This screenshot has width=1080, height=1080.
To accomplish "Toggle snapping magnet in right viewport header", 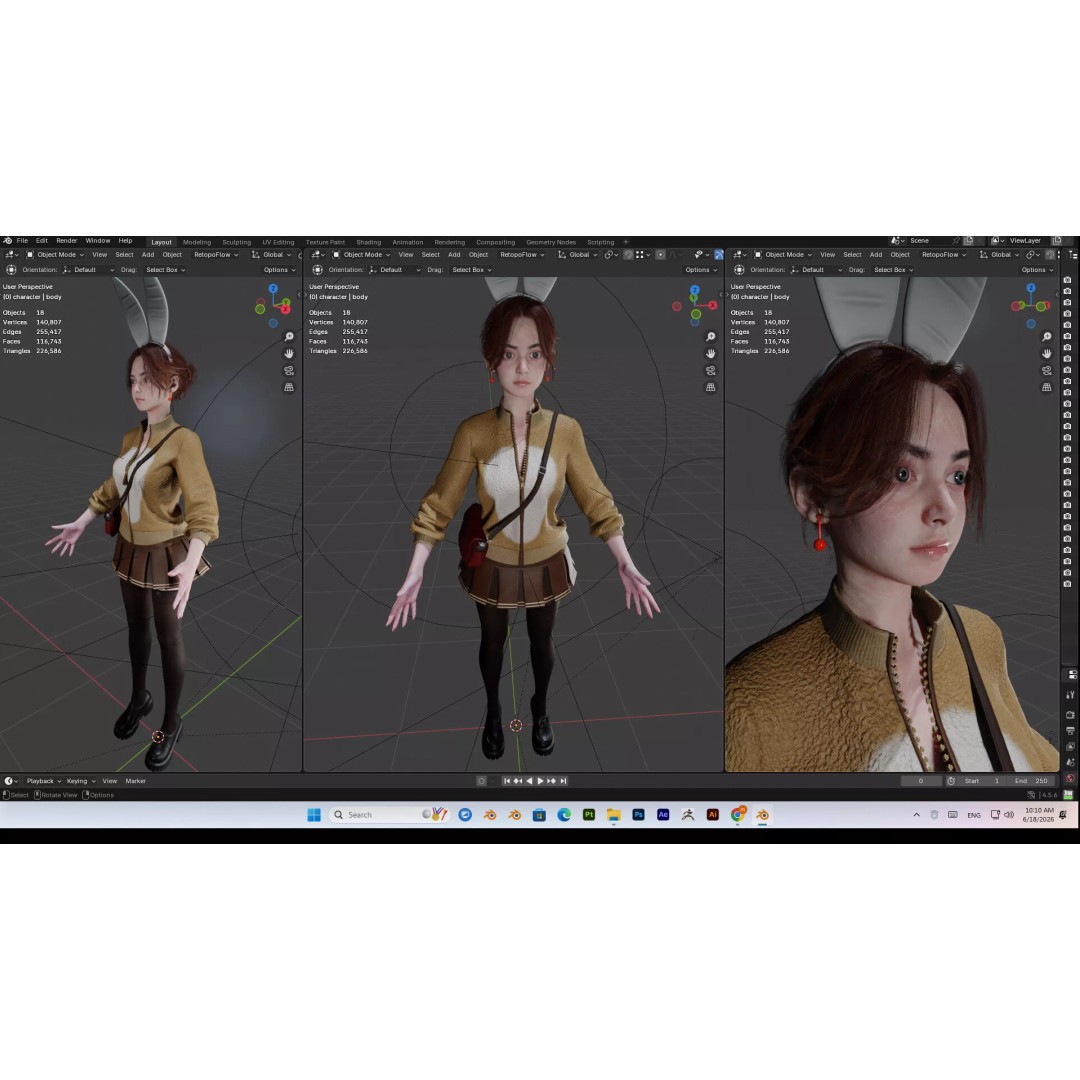I will [x=1050, y=255].
